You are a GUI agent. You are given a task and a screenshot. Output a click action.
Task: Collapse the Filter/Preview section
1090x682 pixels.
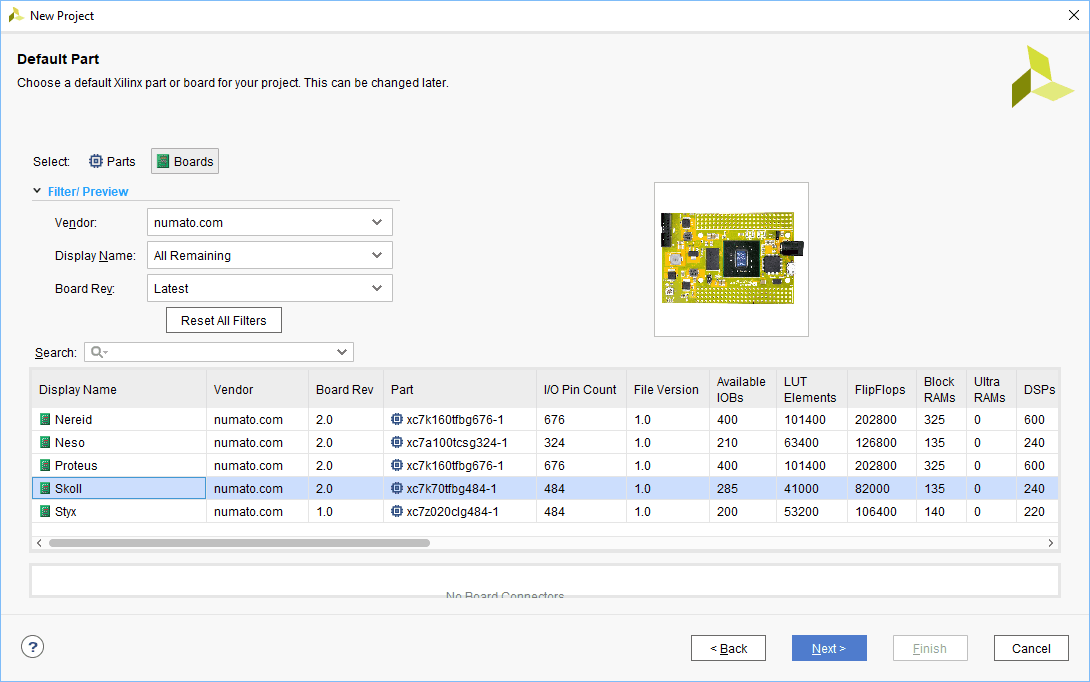tap(37, 191)
